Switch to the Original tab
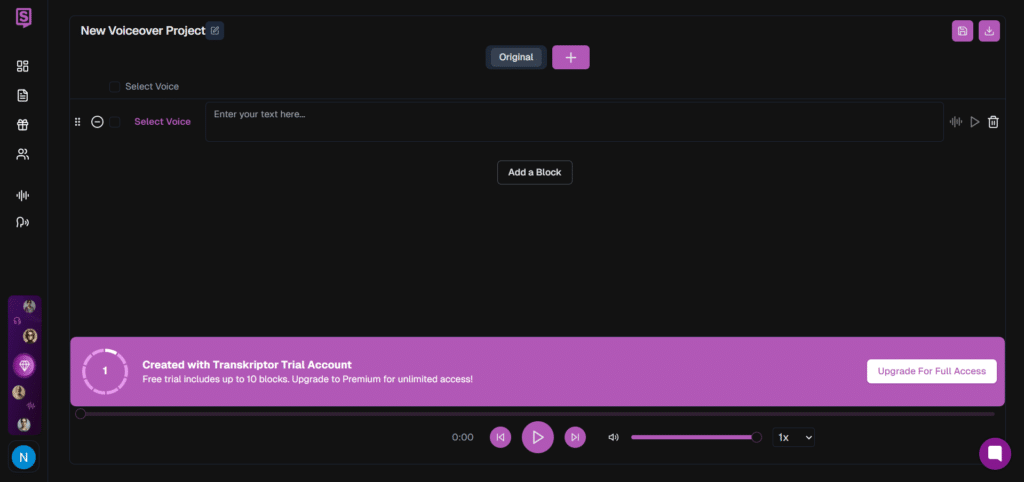This screenshot has width=1024, height=482. click(x=516, y=57)
